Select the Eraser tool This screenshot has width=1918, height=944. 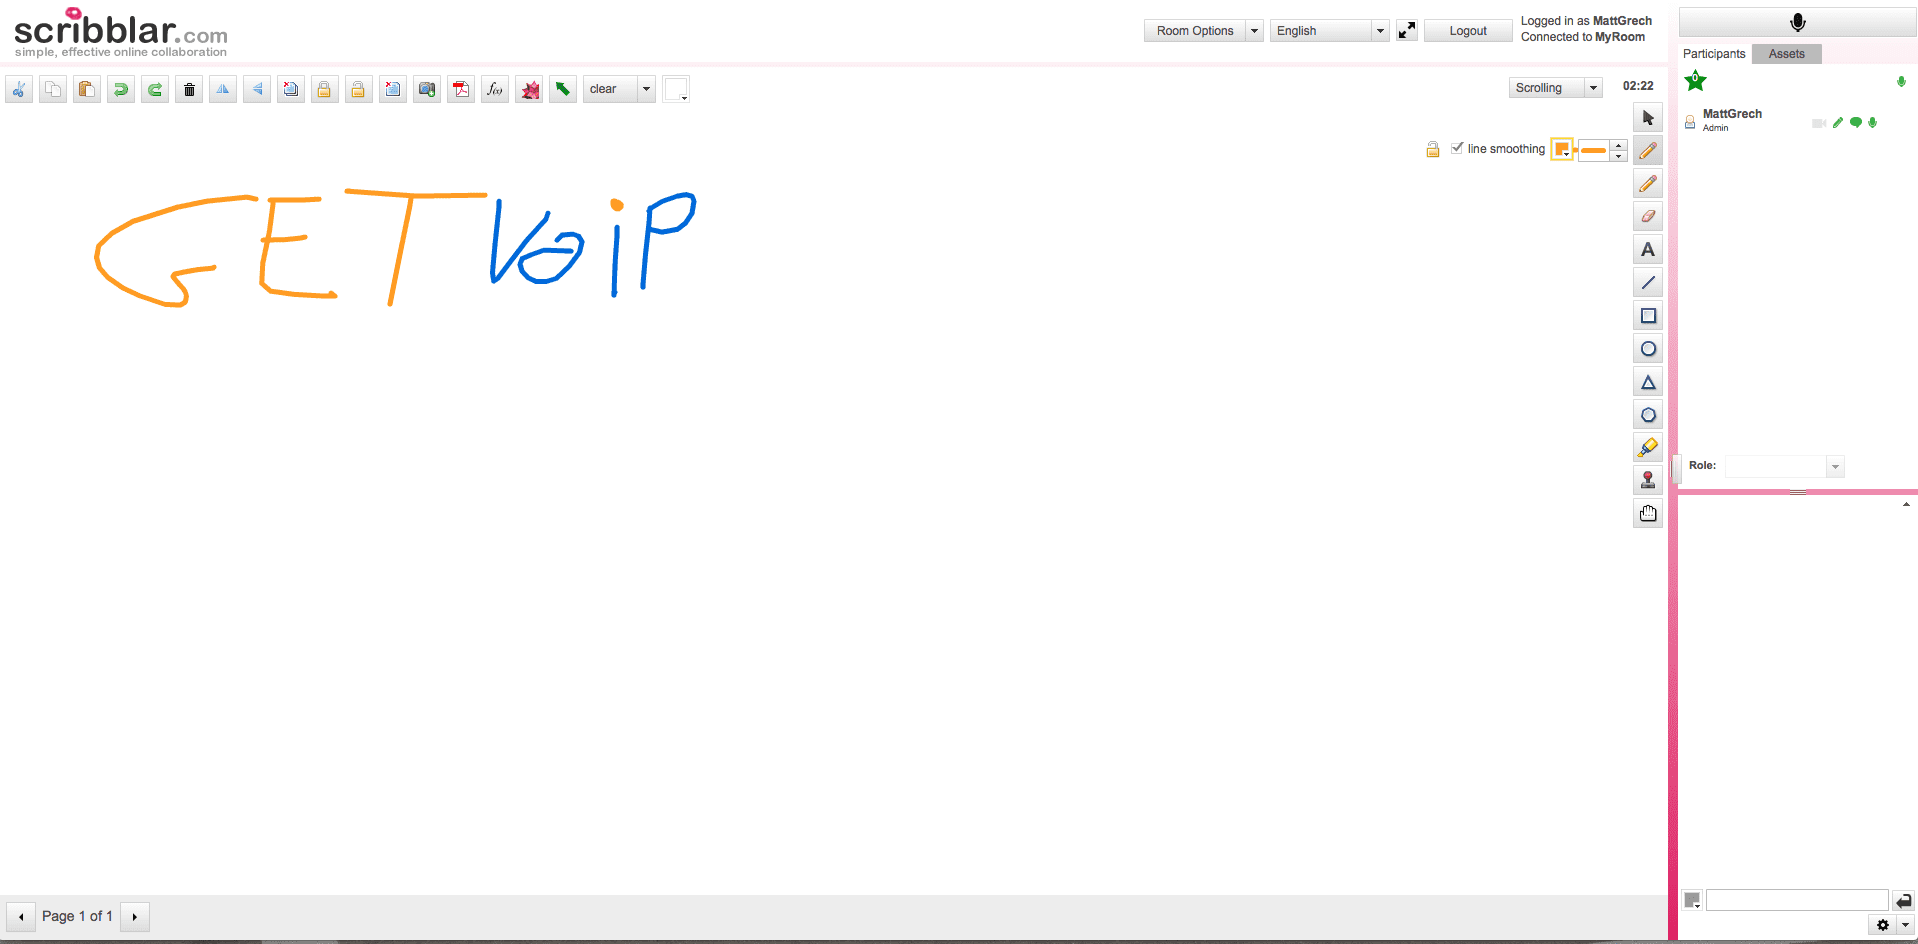tap(1648, 217)
